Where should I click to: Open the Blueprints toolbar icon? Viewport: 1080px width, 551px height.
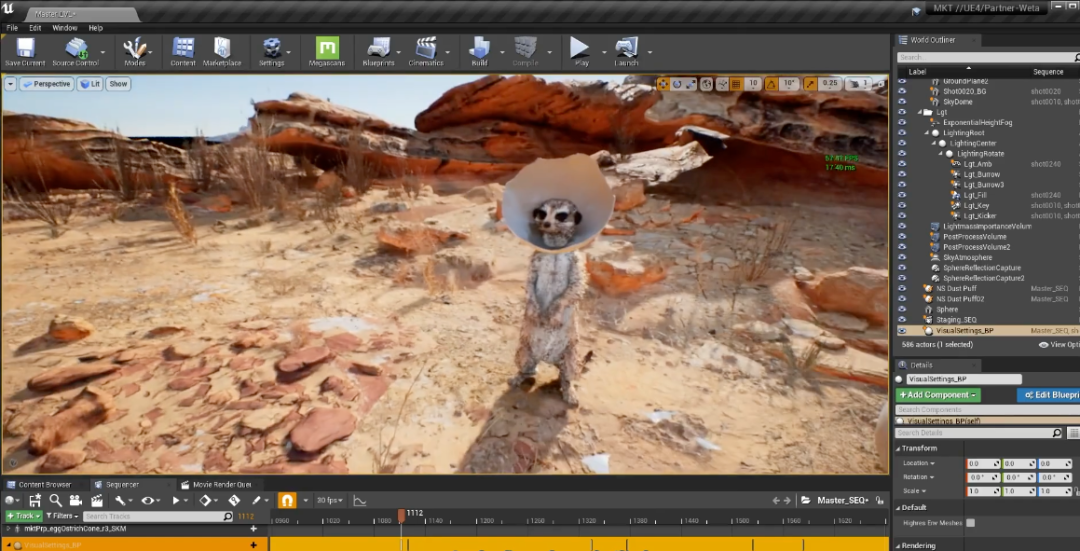pyautogui.click(x=378, y=47)
